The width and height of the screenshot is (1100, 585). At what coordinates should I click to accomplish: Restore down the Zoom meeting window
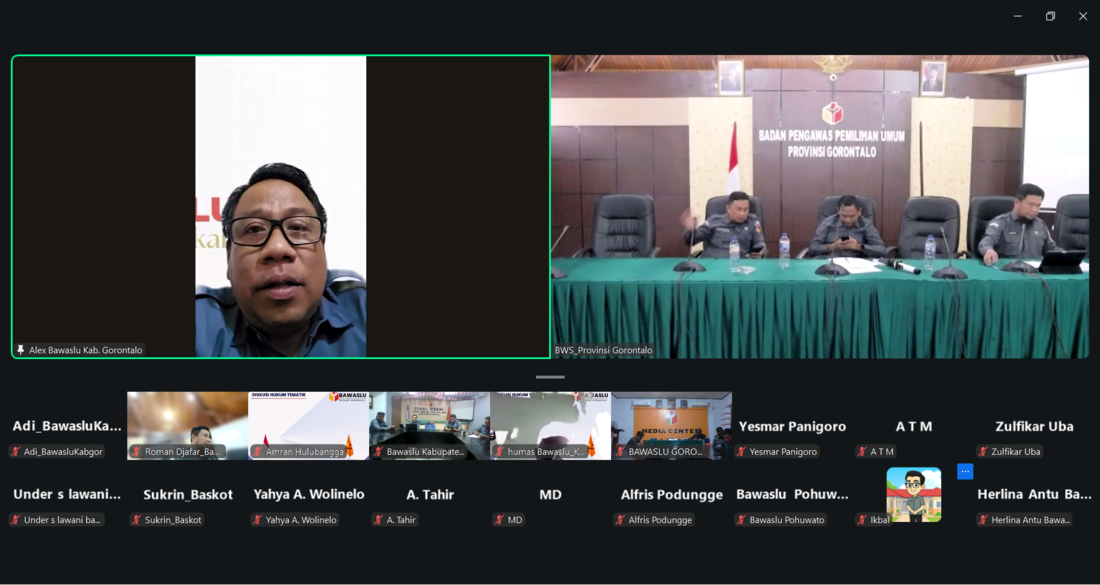pyautogui.click(x=1050, y=16)
